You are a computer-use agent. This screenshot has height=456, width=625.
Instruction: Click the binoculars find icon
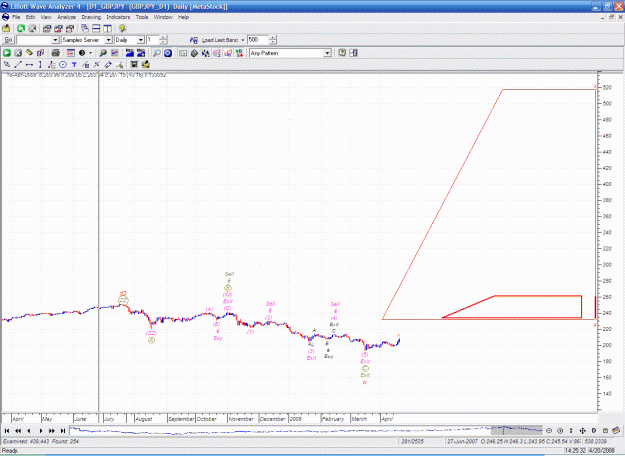point(103,53)
